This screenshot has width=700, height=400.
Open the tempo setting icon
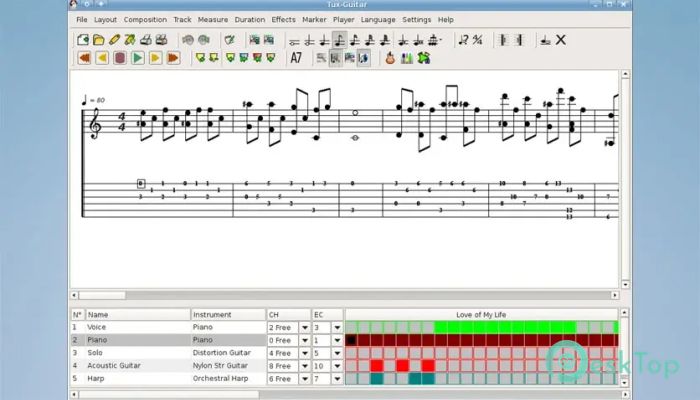click(x=464, y=40)
